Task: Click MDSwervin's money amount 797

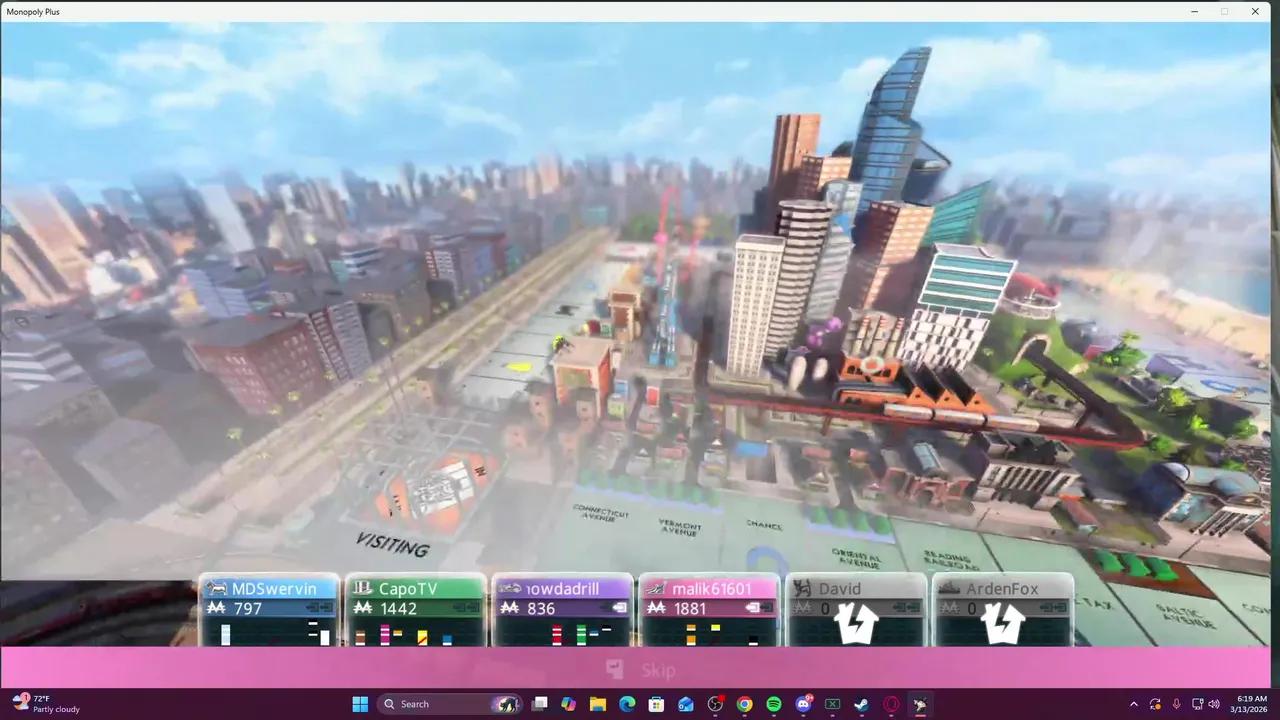Action: coord(247,608)
